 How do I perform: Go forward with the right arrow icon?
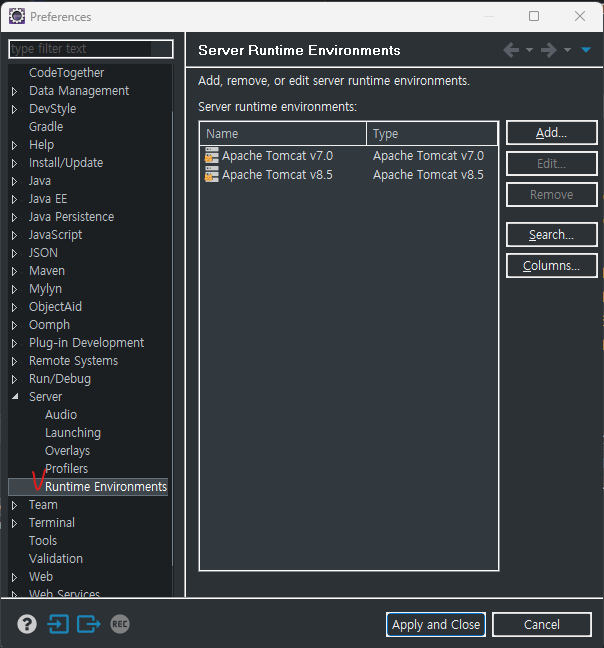pyautogui.click(x=549, y=50)
